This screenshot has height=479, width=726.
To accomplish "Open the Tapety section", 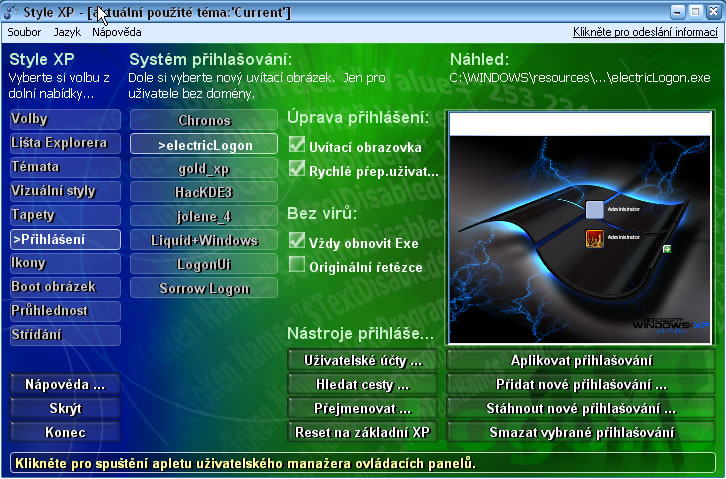I will (65, 216).
